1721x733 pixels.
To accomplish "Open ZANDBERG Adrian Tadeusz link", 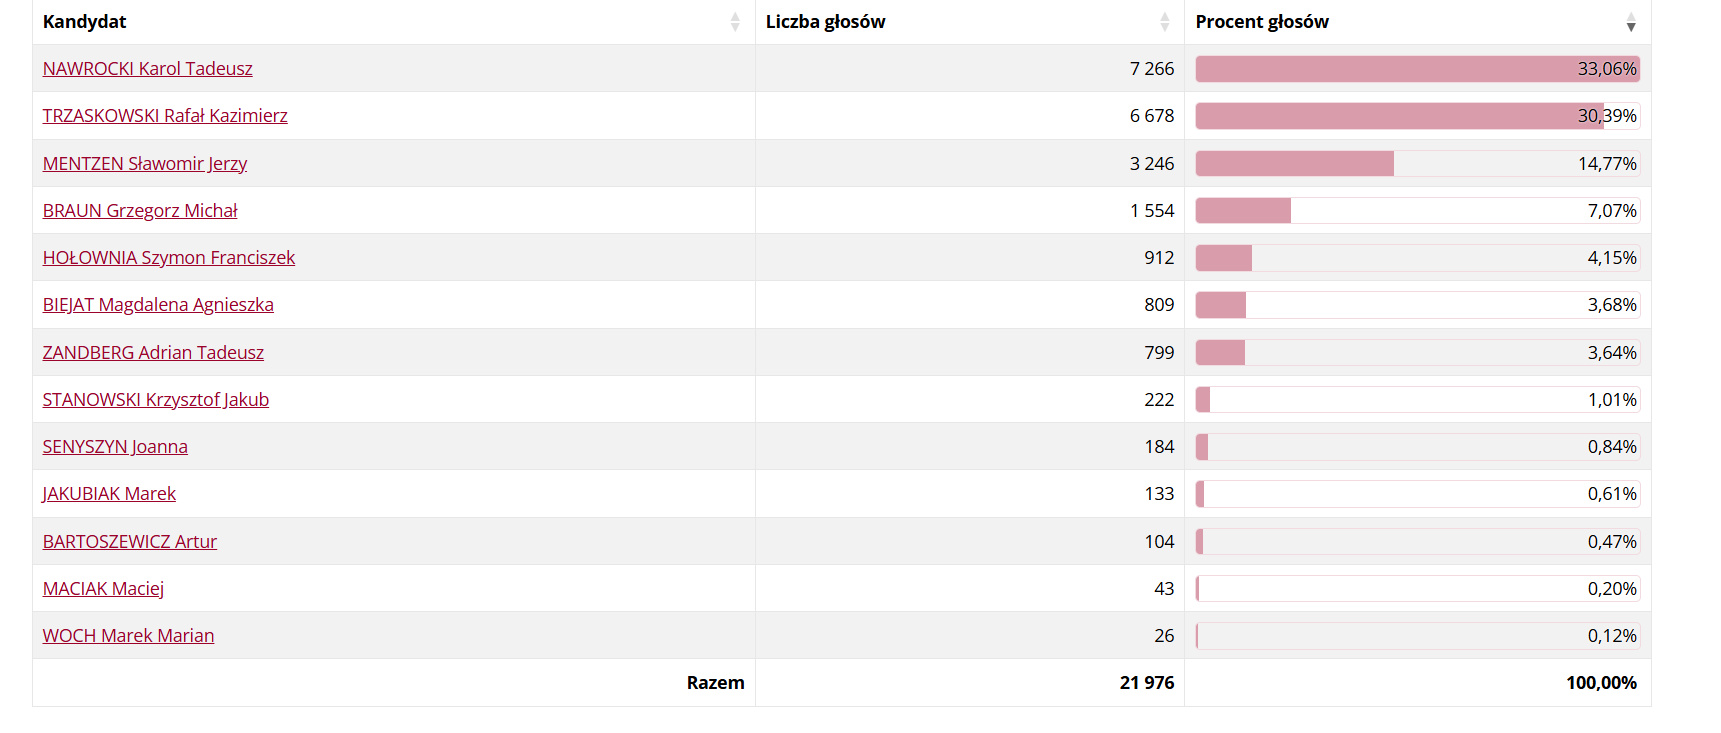I will (153, 352).
